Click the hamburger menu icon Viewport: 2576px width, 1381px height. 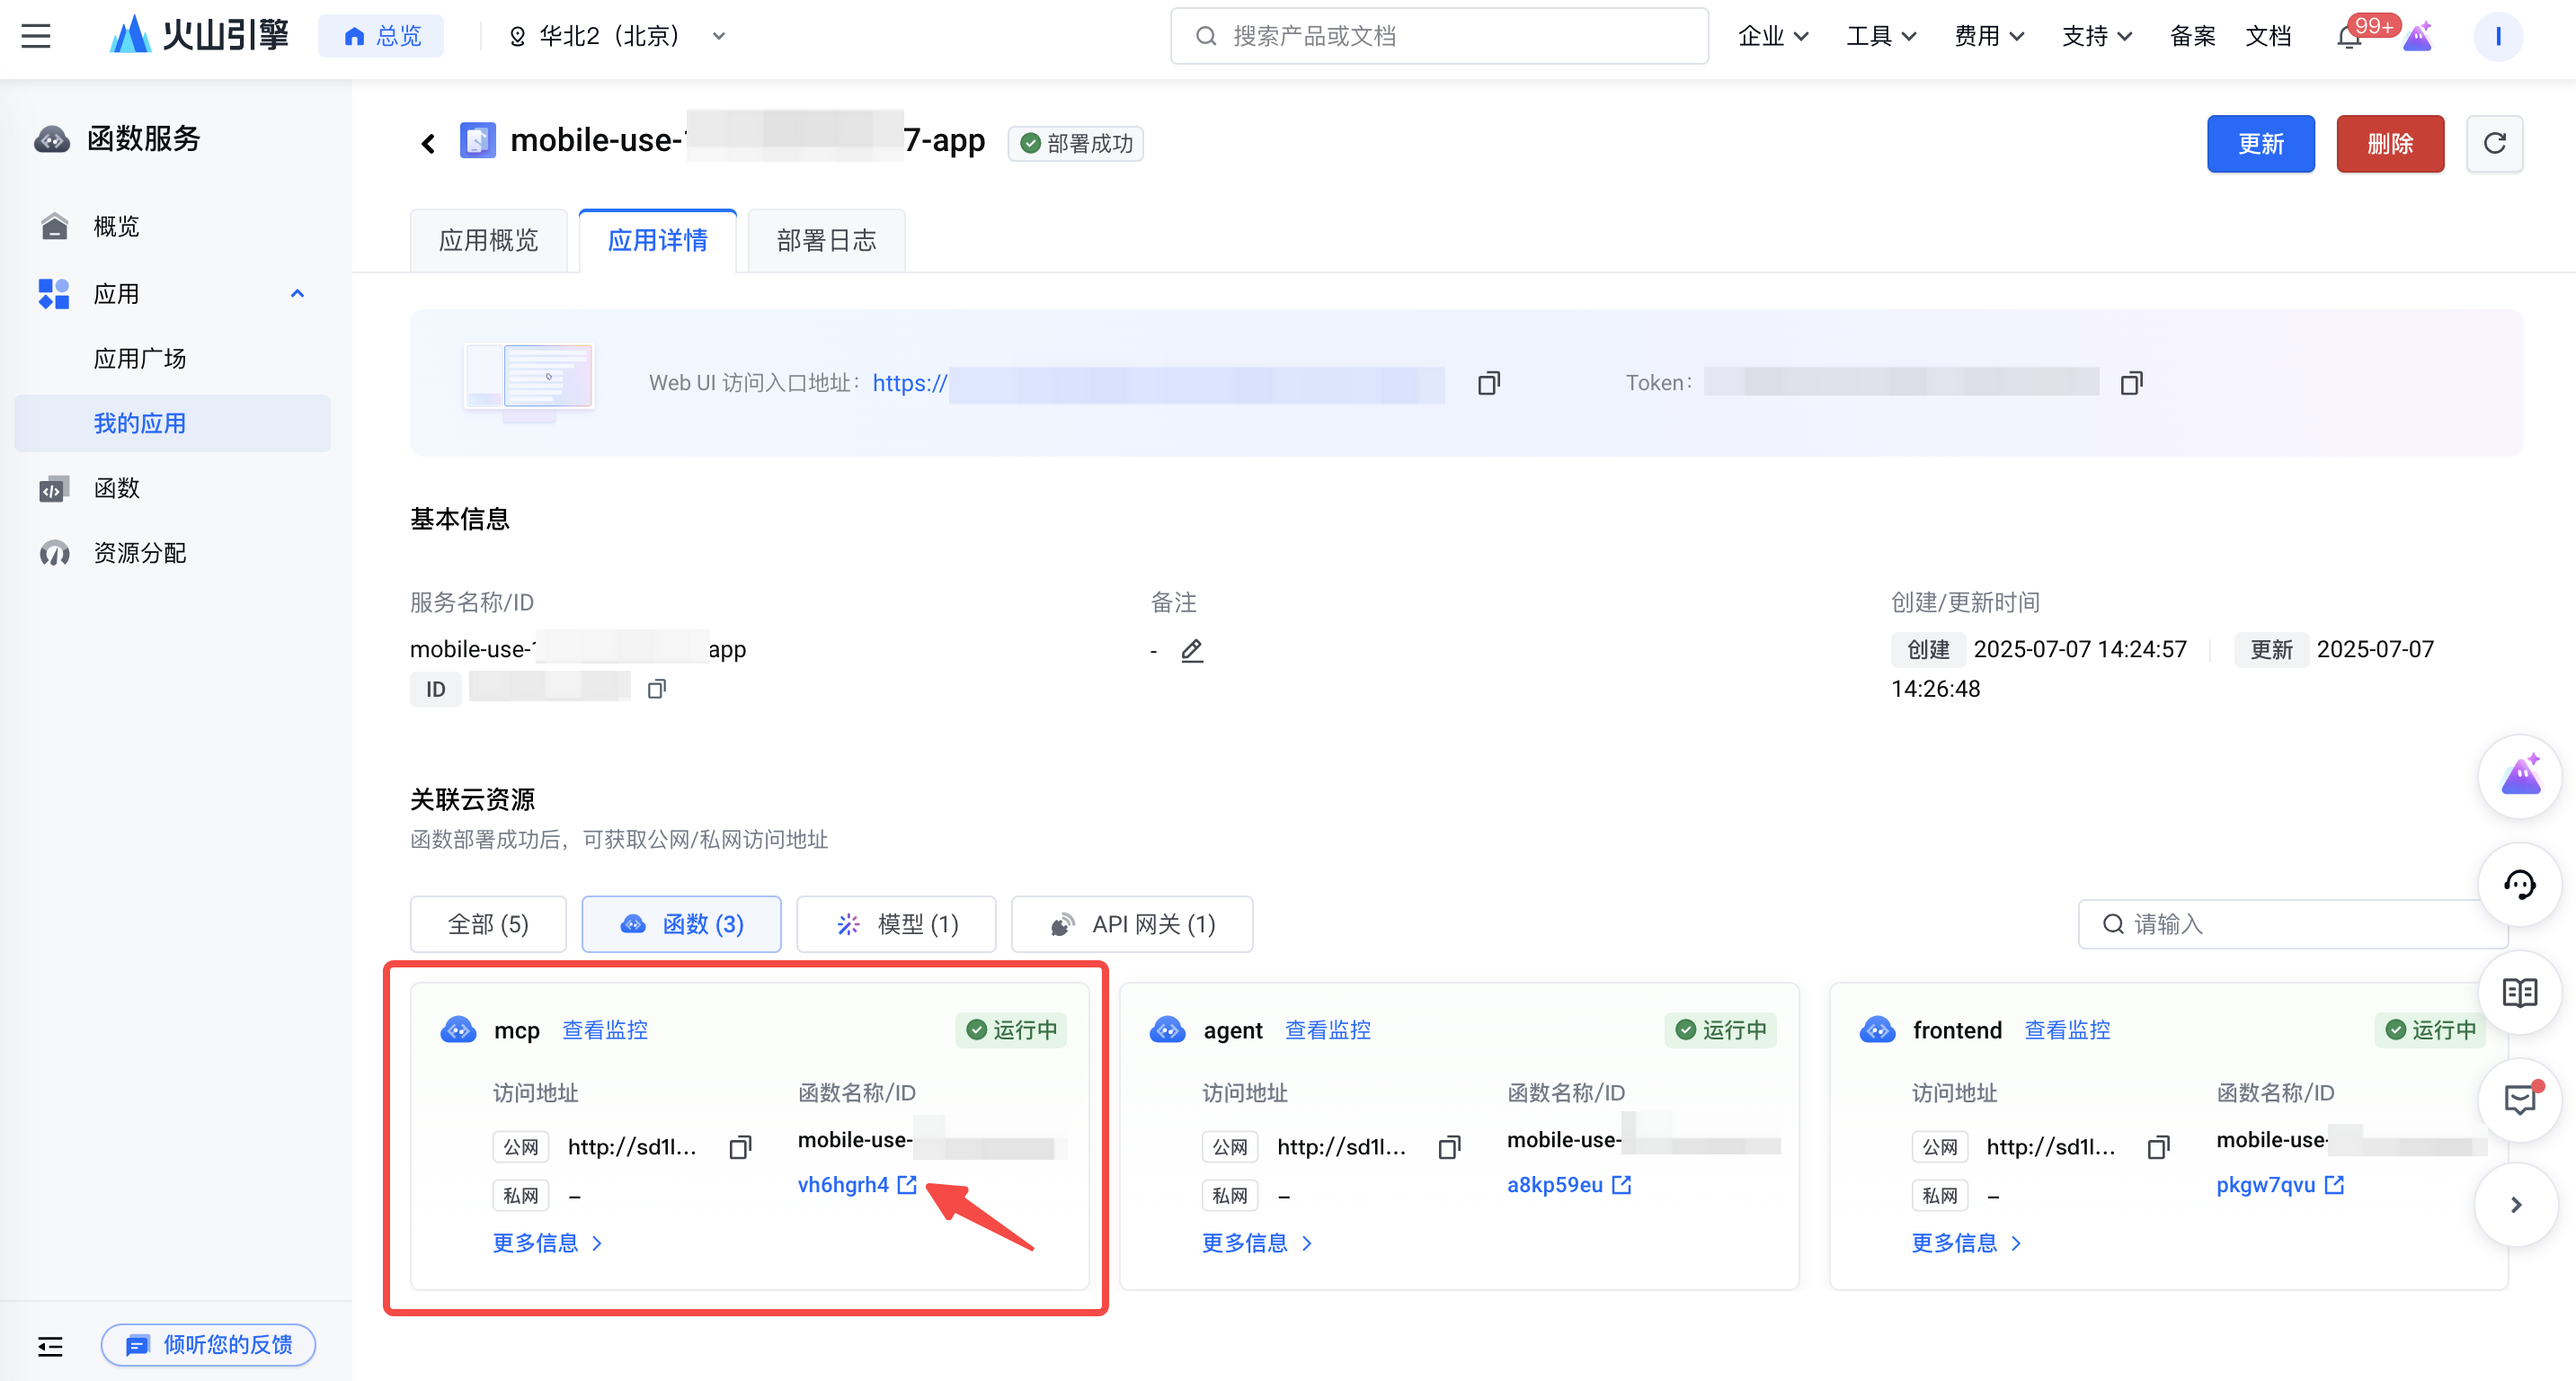pyautogui.click(x=36, y=36)
